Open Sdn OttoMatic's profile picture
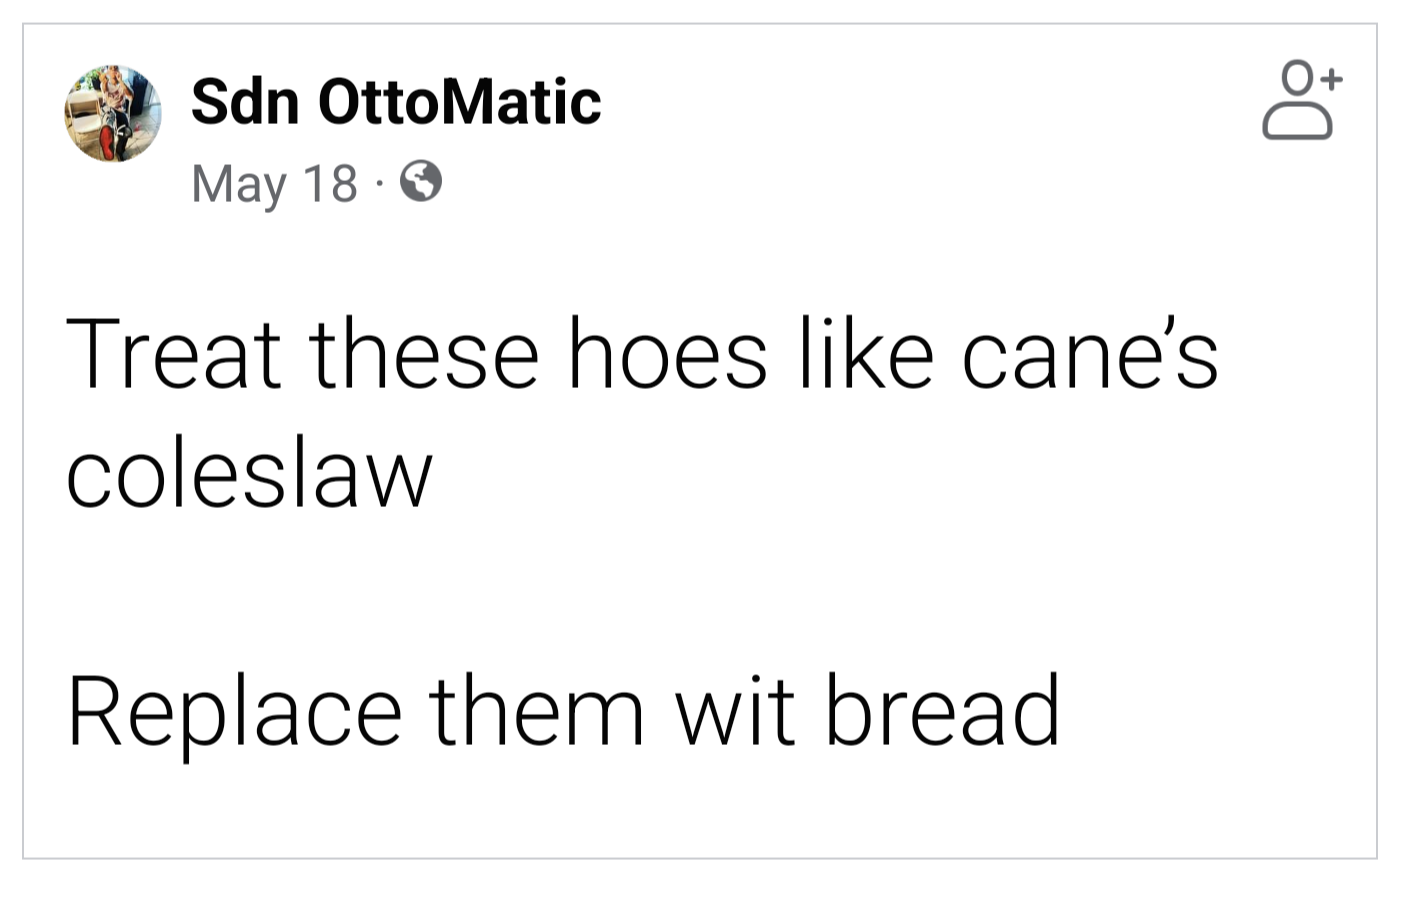Screen dimensions: 1404x897 click(113, 113)
